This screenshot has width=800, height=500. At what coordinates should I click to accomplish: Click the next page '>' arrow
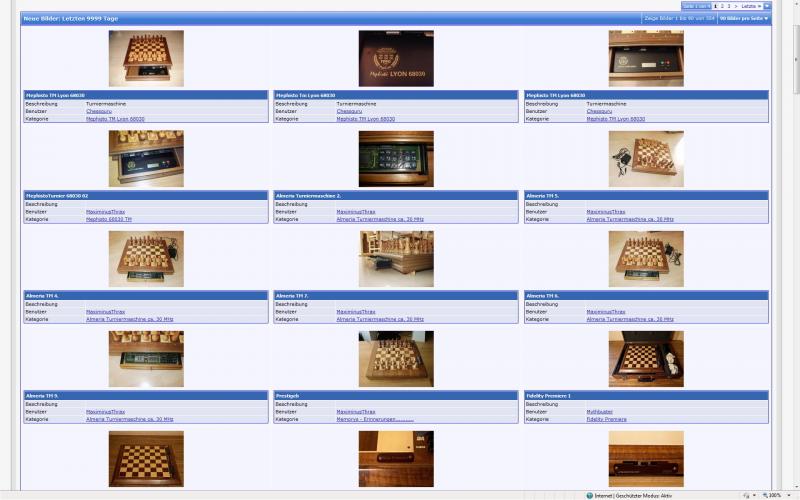736,6
